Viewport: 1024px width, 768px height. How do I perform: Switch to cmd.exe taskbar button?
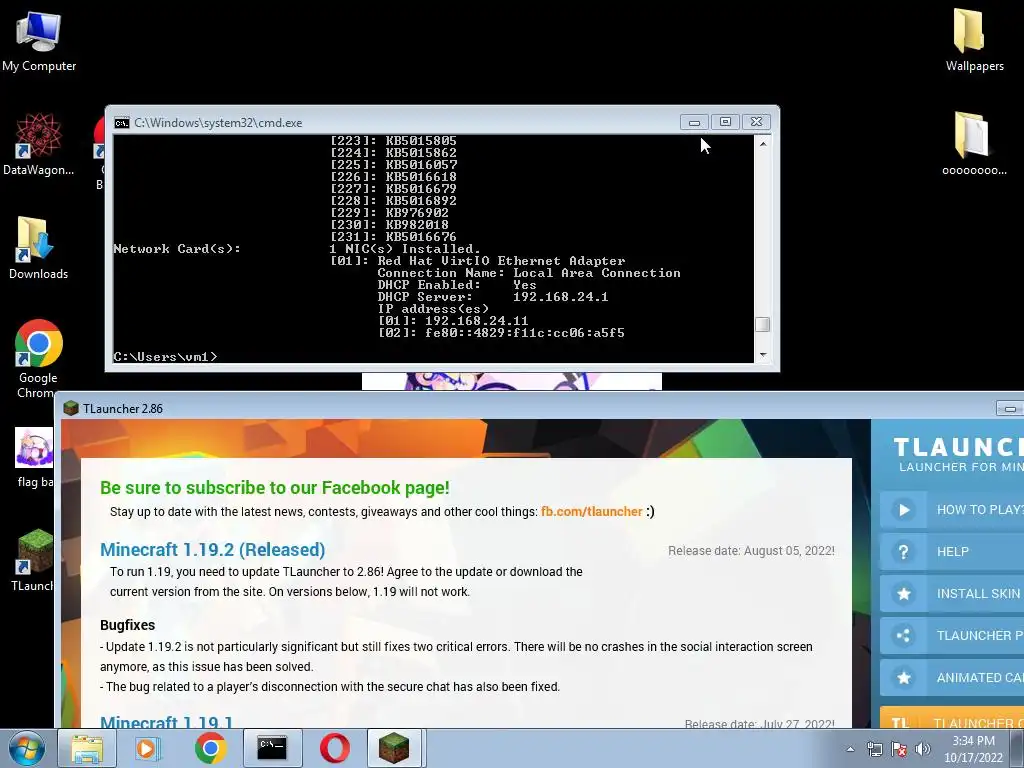click(272, 748)
